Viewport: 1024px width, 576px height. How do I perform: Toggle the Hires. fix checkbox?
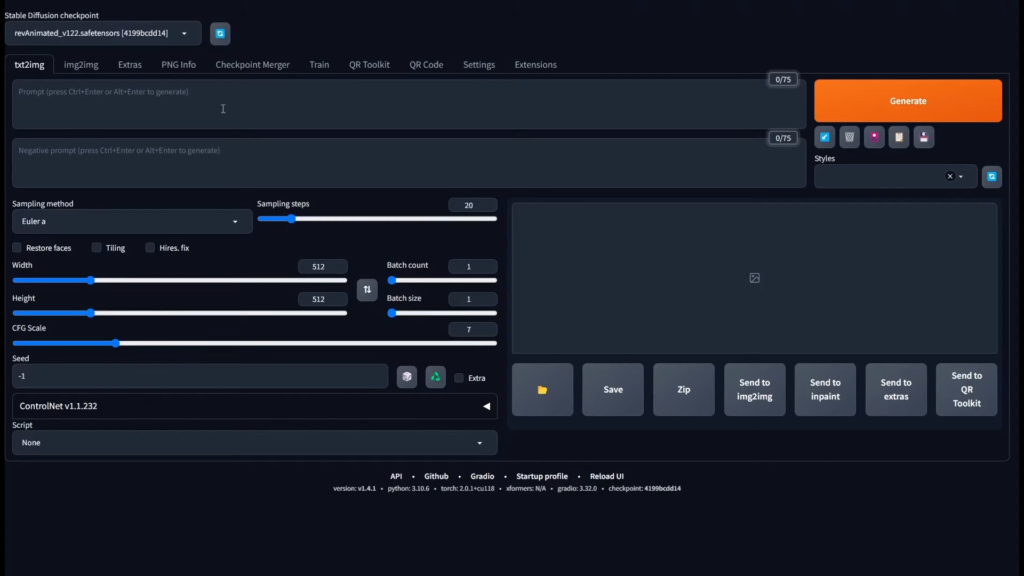(x=150, y=247)
